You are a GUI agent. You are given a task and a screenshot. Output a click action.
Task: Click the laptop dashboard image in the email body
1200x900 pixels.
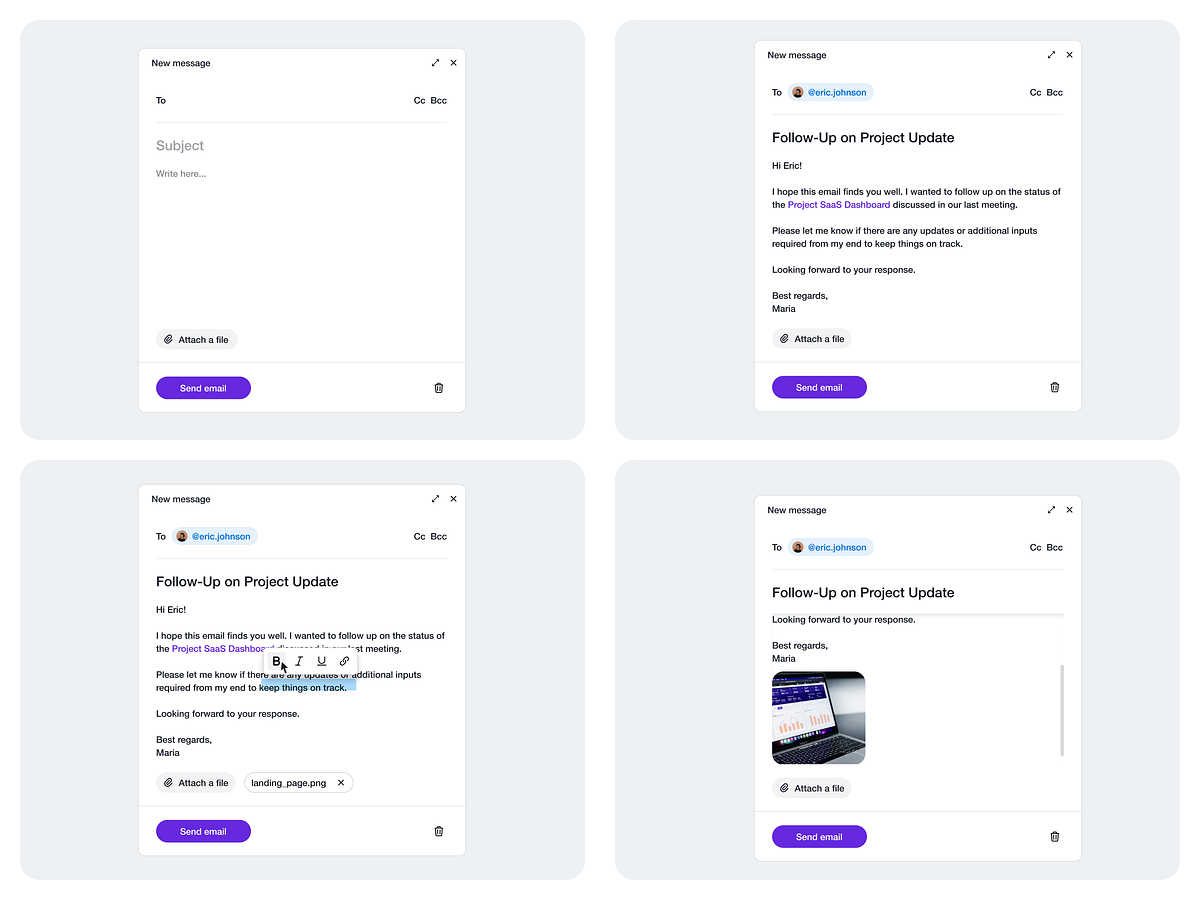tap(818, 717)
